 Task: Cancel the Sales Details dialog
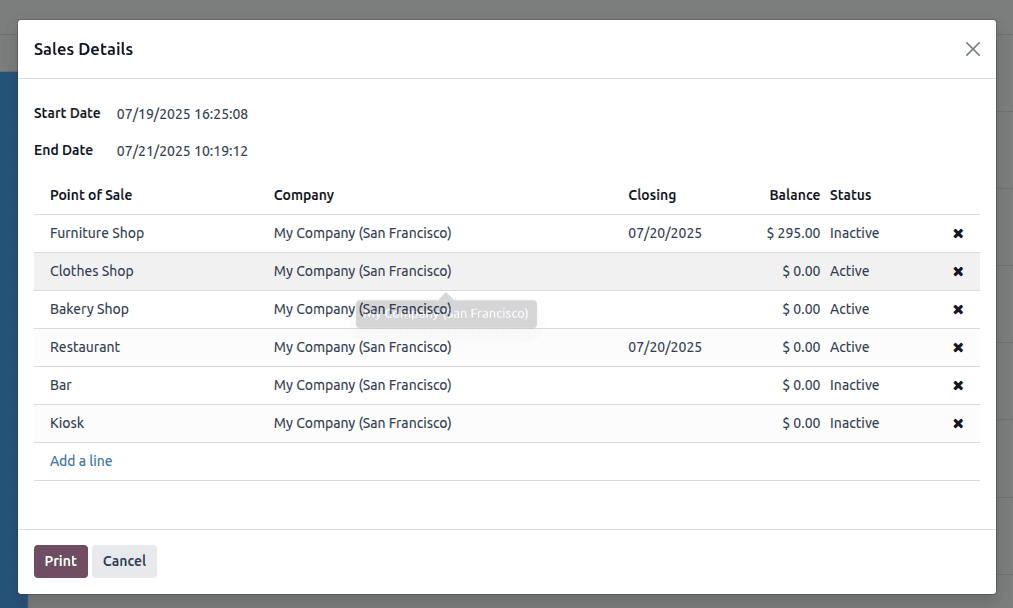(x=124, y=561)
